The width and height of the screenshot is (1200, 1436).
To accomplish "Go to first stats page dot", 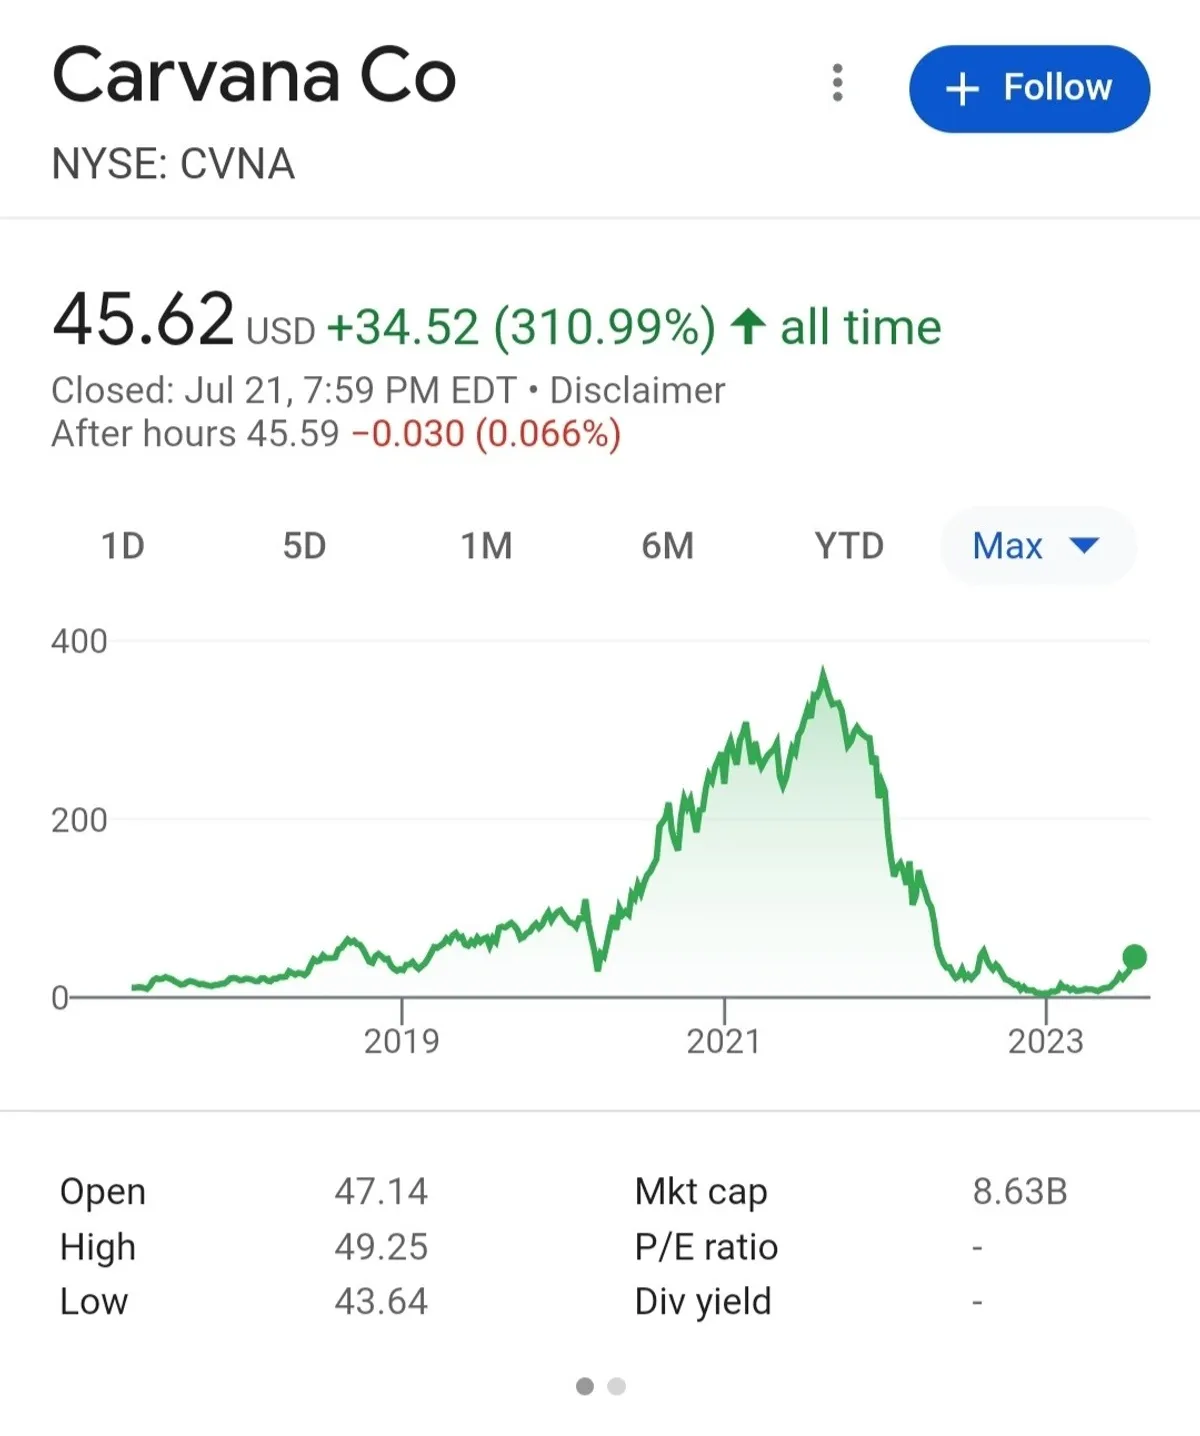I will pos(585,1386).
